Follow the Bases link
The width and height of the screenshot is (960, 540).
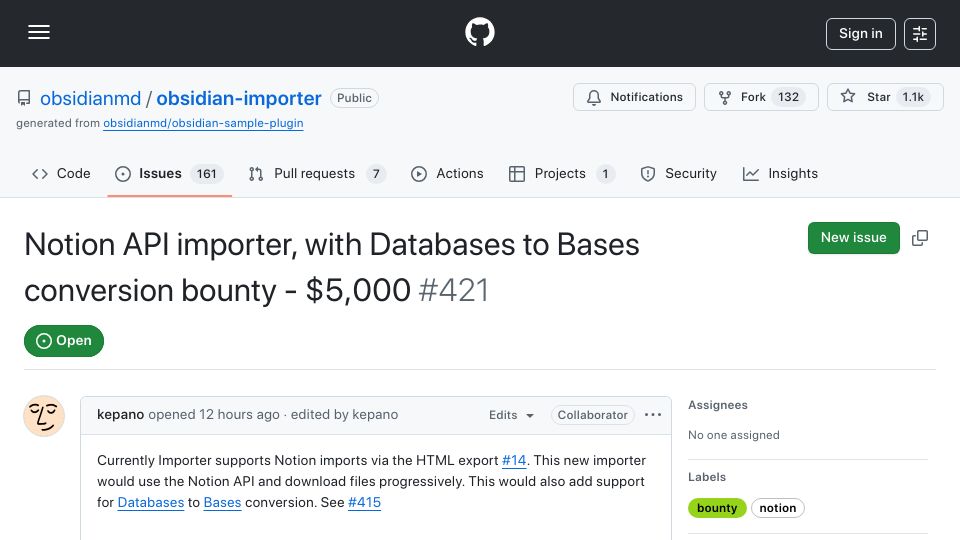[x=222, y=502]
